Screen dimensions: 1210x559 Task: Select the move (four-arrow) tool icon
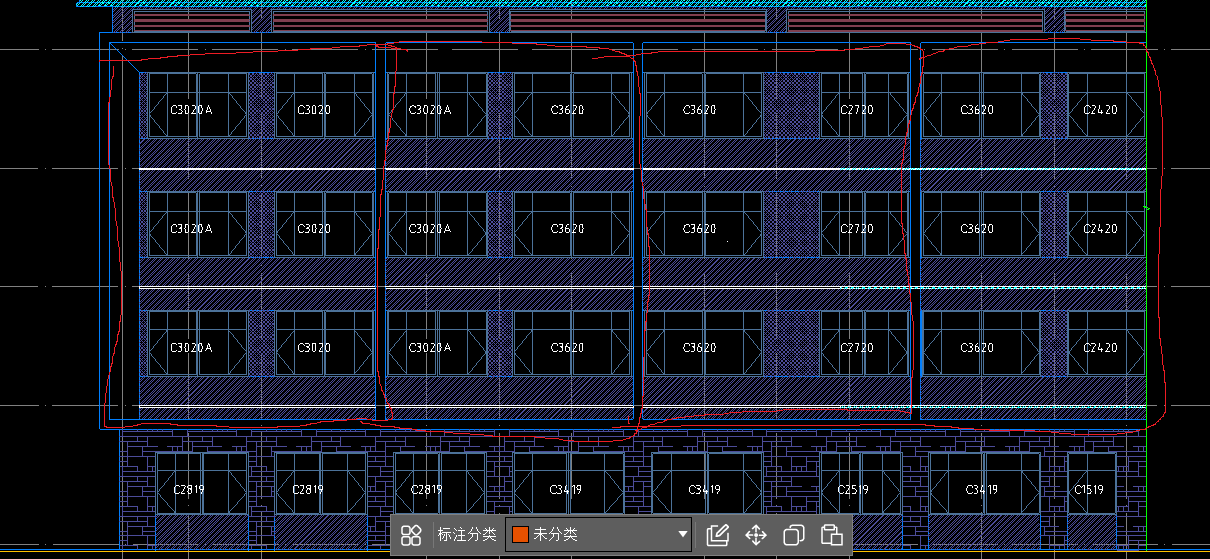point(756,535)
